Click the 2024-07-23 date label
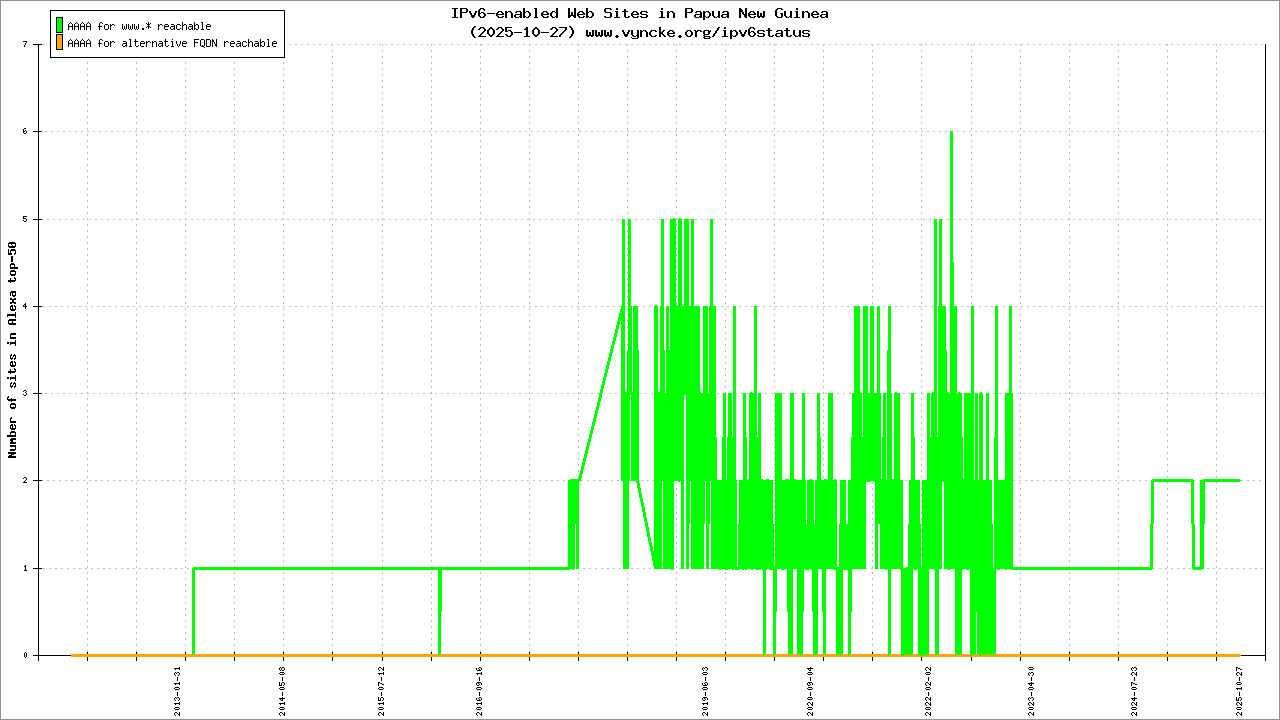 pyautogui.click(x=1135, y=686)
